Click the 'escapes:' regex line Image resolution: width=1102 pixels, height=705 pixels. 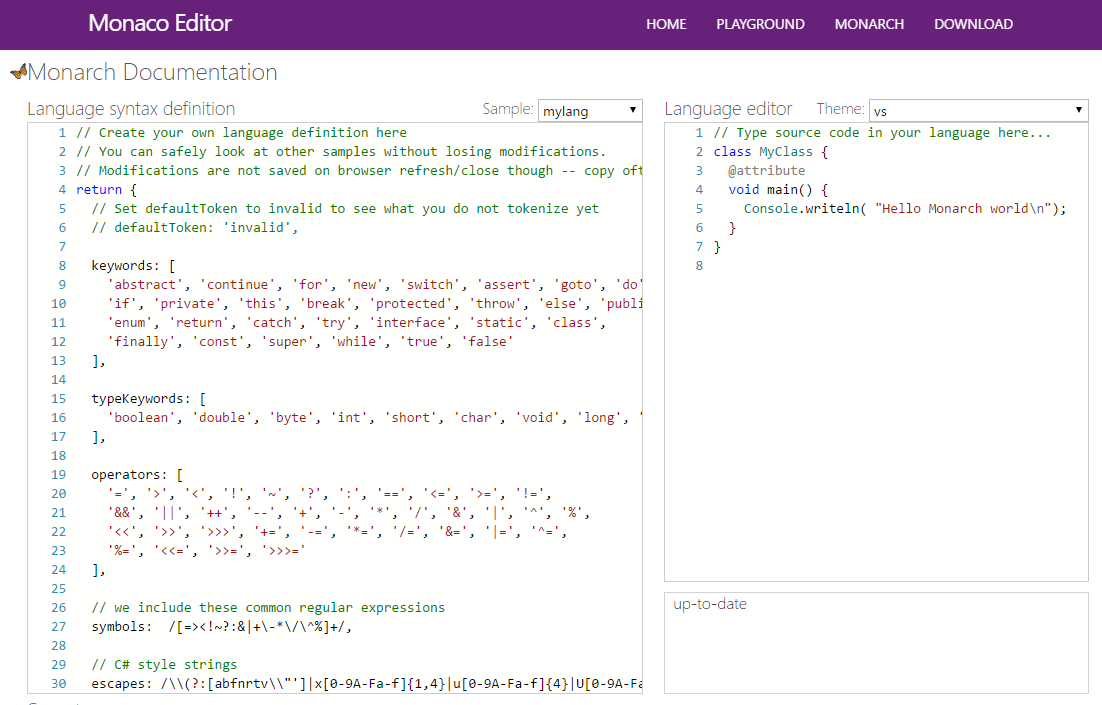[367, 683]
